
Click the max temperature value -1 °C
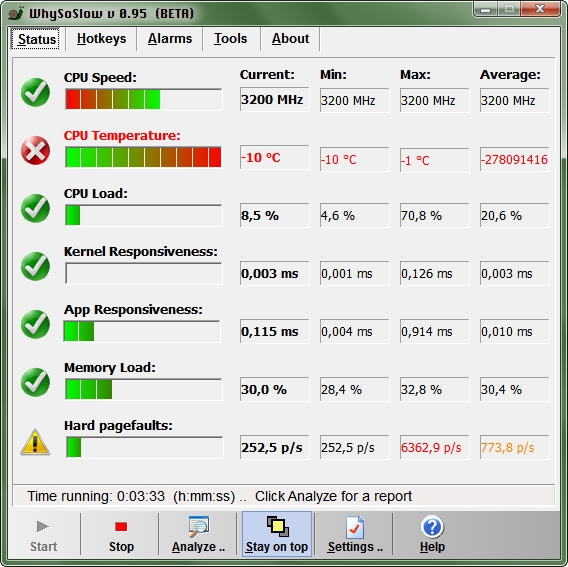click(x=434, y=159)
